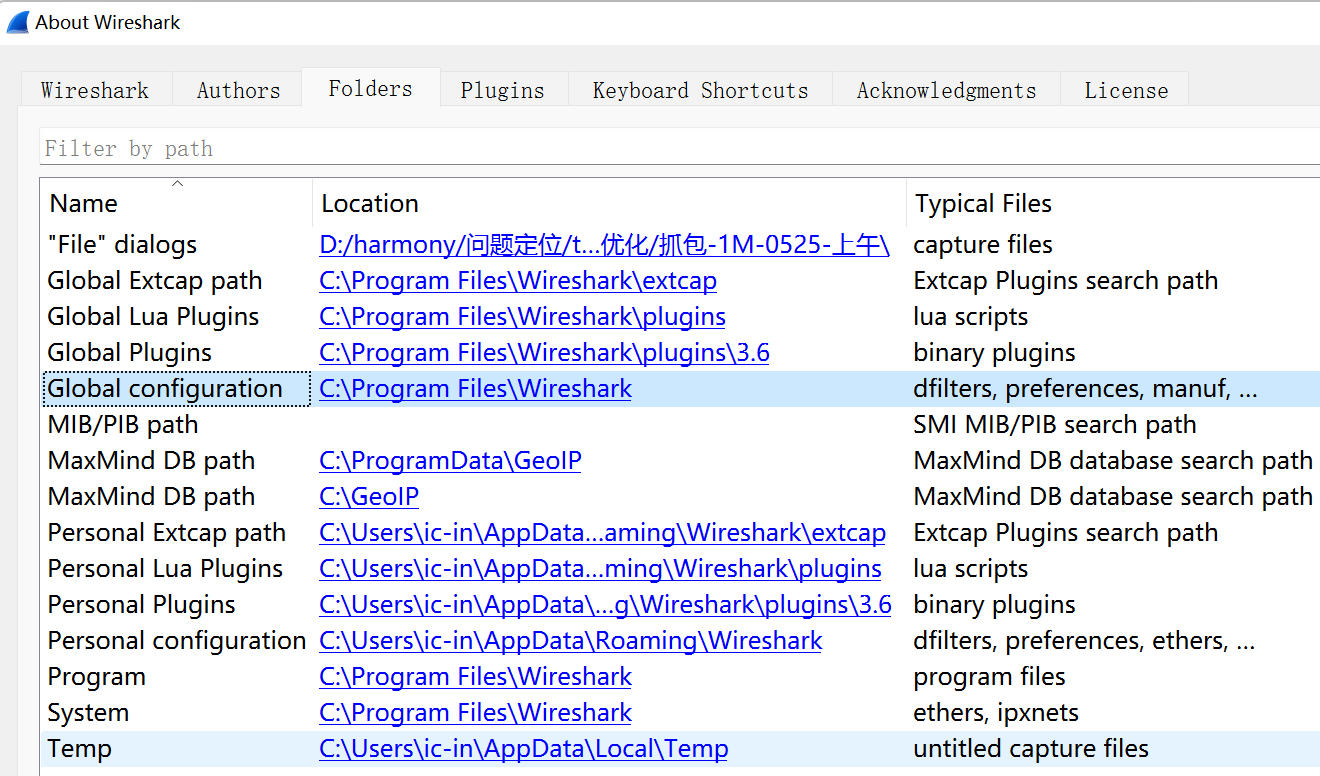Click the "untitled capture files" cell
Screen dimensions: 1320x776
[1031, 749]
